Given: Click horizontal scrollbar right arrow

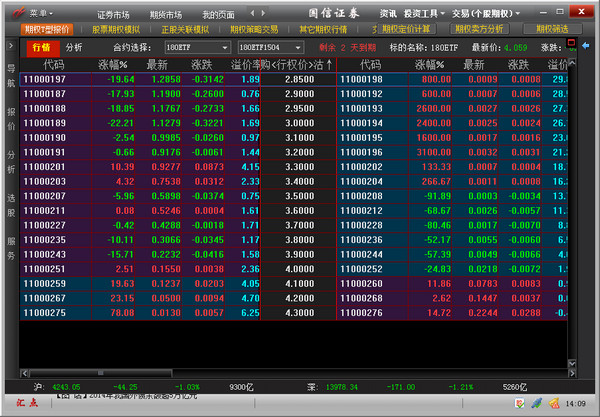Looking at the screenshot, I should (572, 373).
